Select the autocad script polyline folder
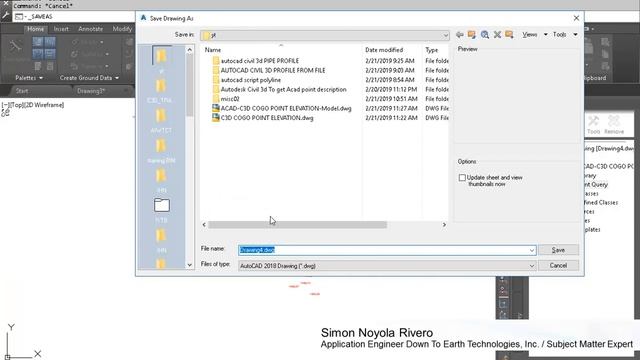Screen dimensions: 640x360 pos(251,80)
